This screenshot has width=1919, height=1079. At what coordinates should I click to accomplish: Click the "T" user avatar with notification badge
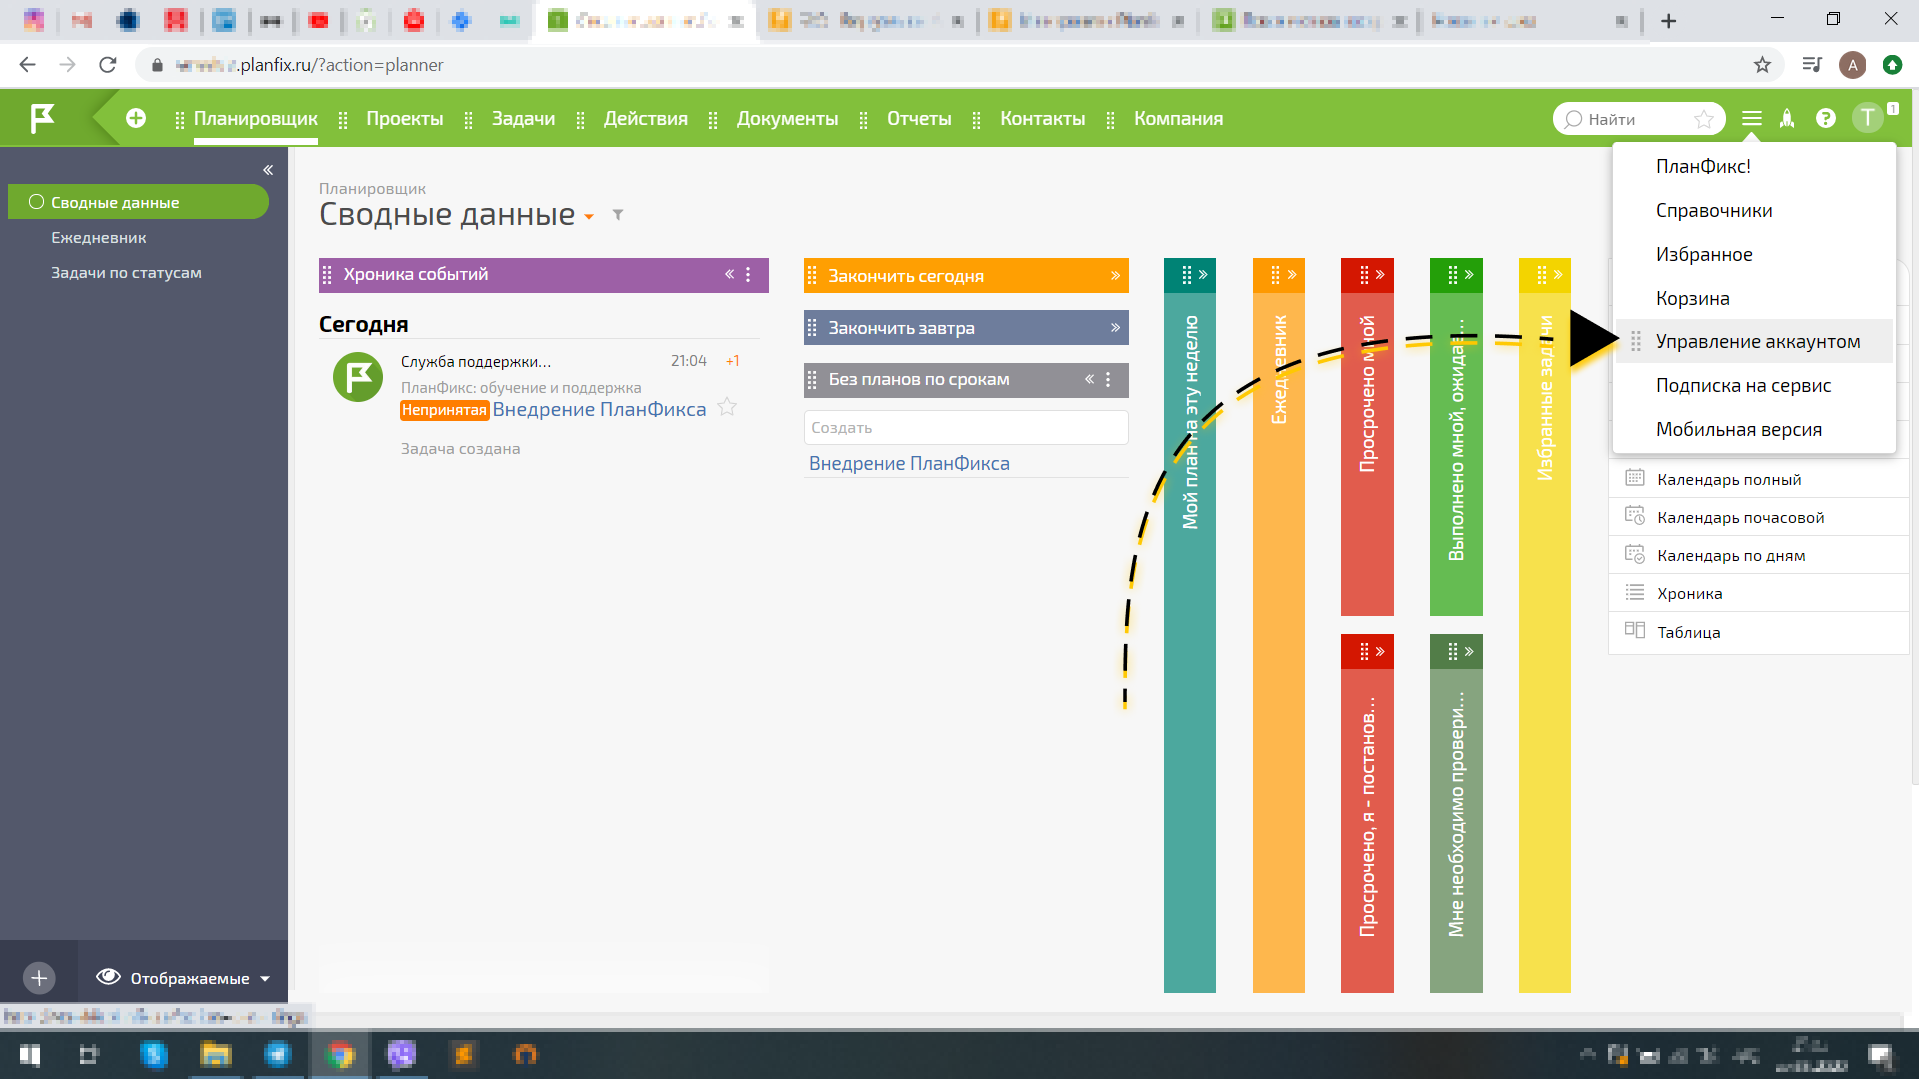(x=1868, y=117)
